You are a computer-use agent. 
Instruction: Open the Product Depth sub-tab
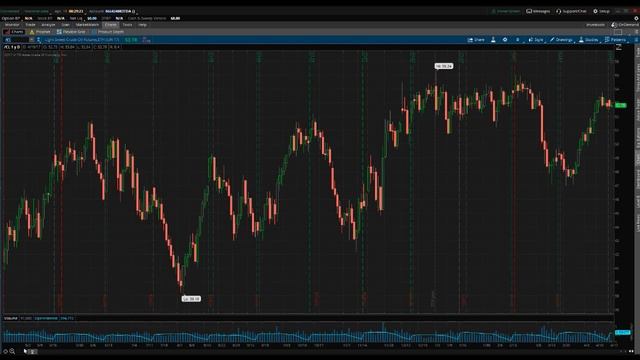pyautogui.click(x=108, y=32)
